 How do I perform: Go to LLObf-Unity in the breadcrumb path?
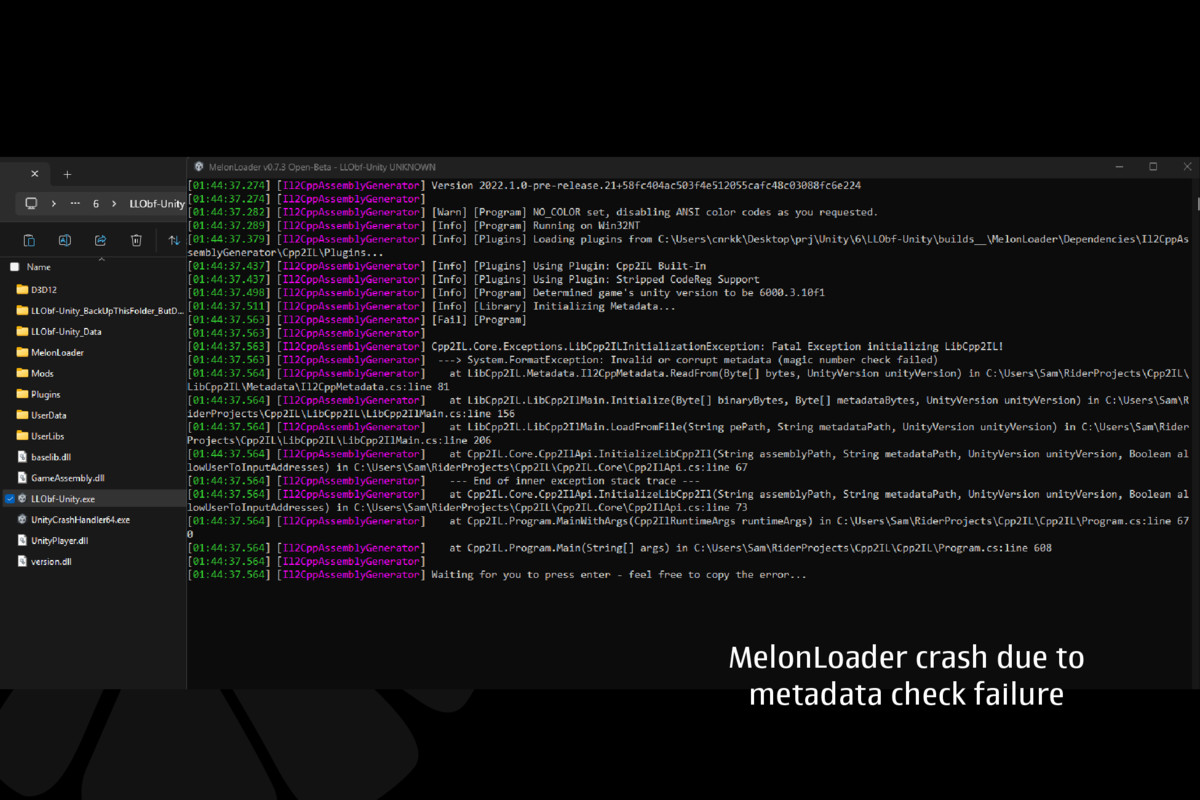click(x=157, y=203)
